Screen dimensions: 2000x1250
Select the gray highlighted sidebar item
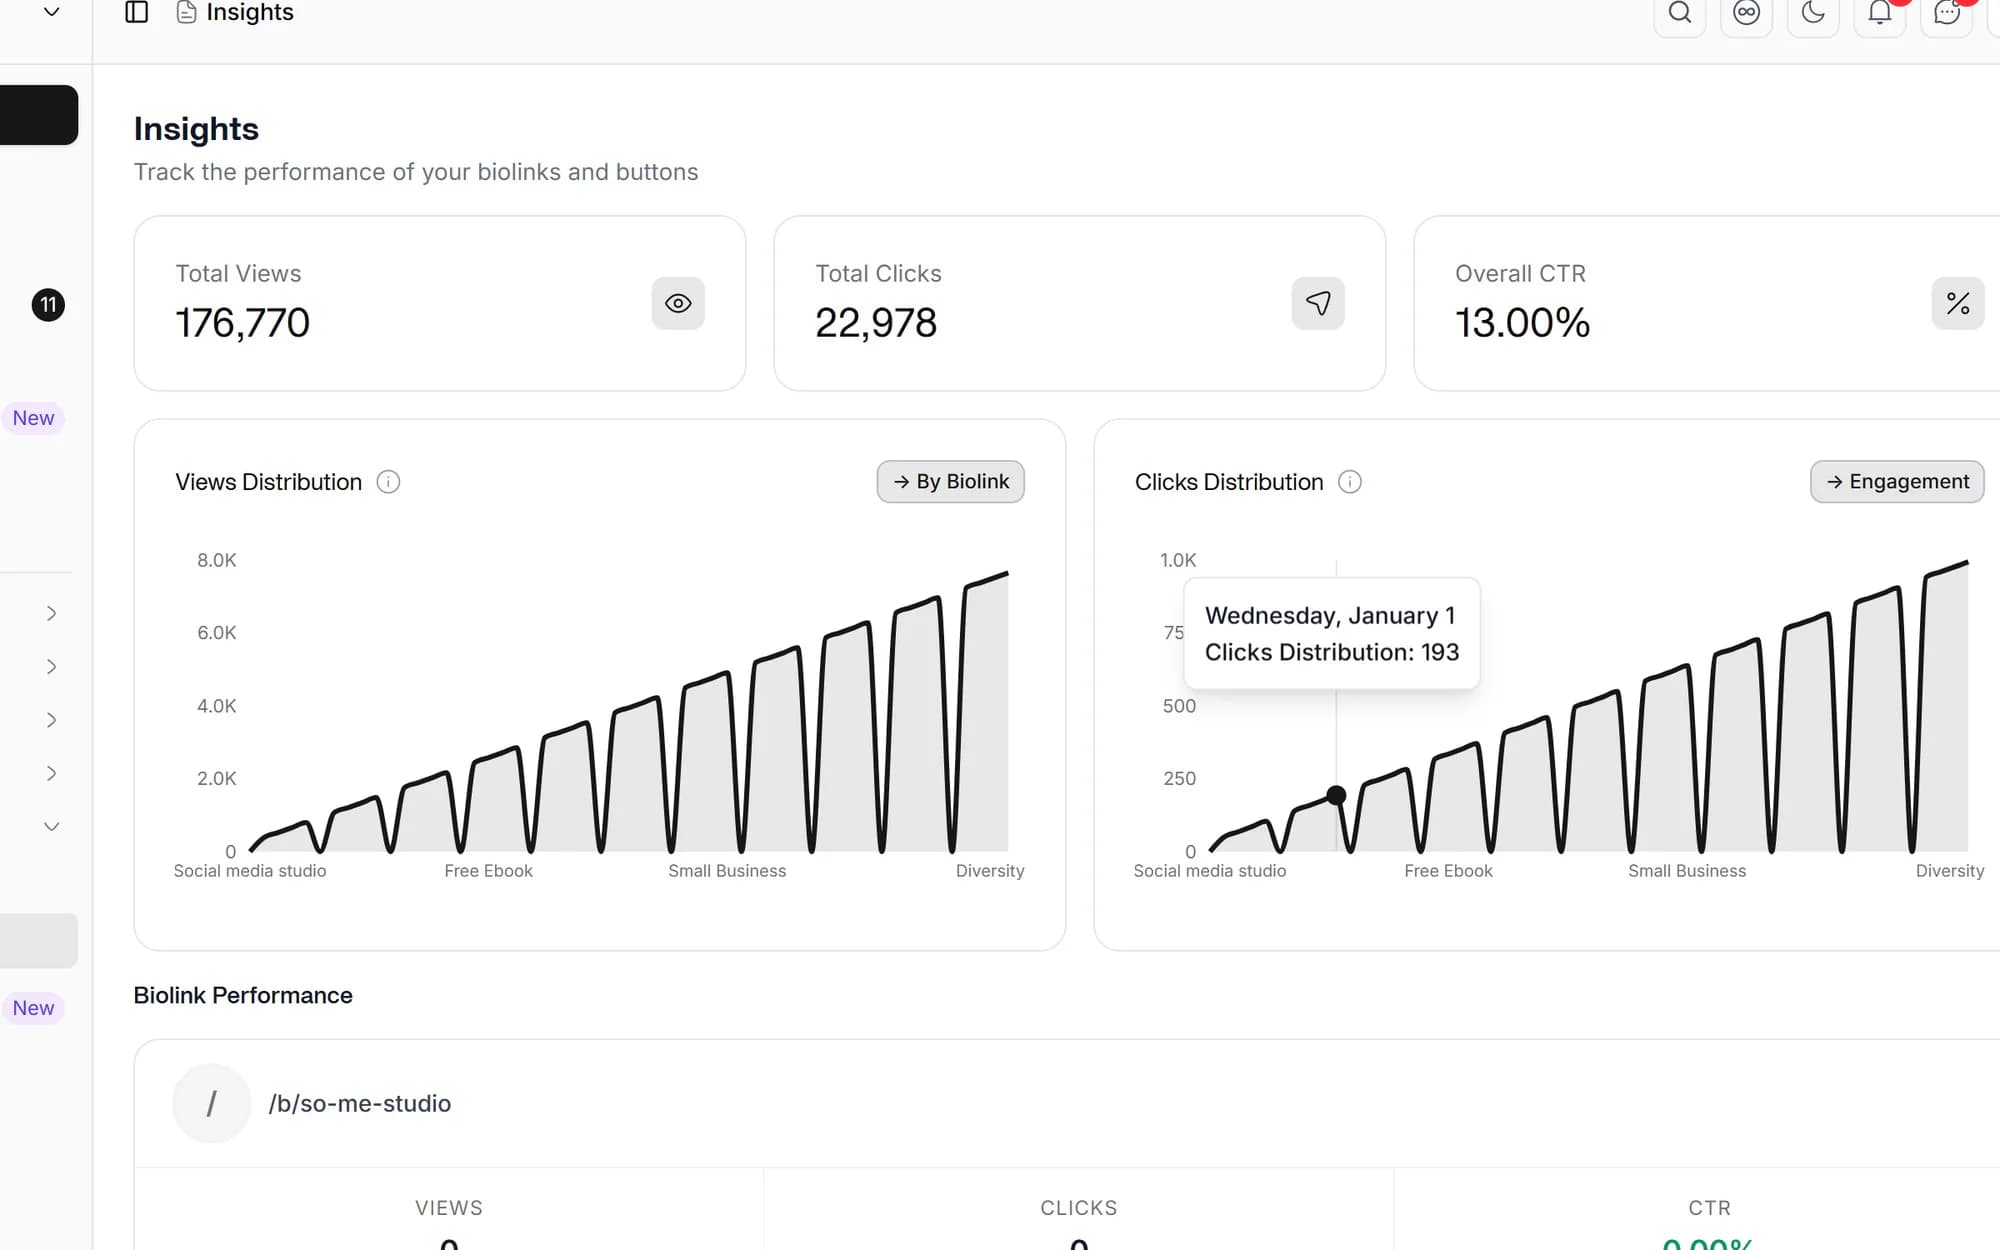pos(38,940)
